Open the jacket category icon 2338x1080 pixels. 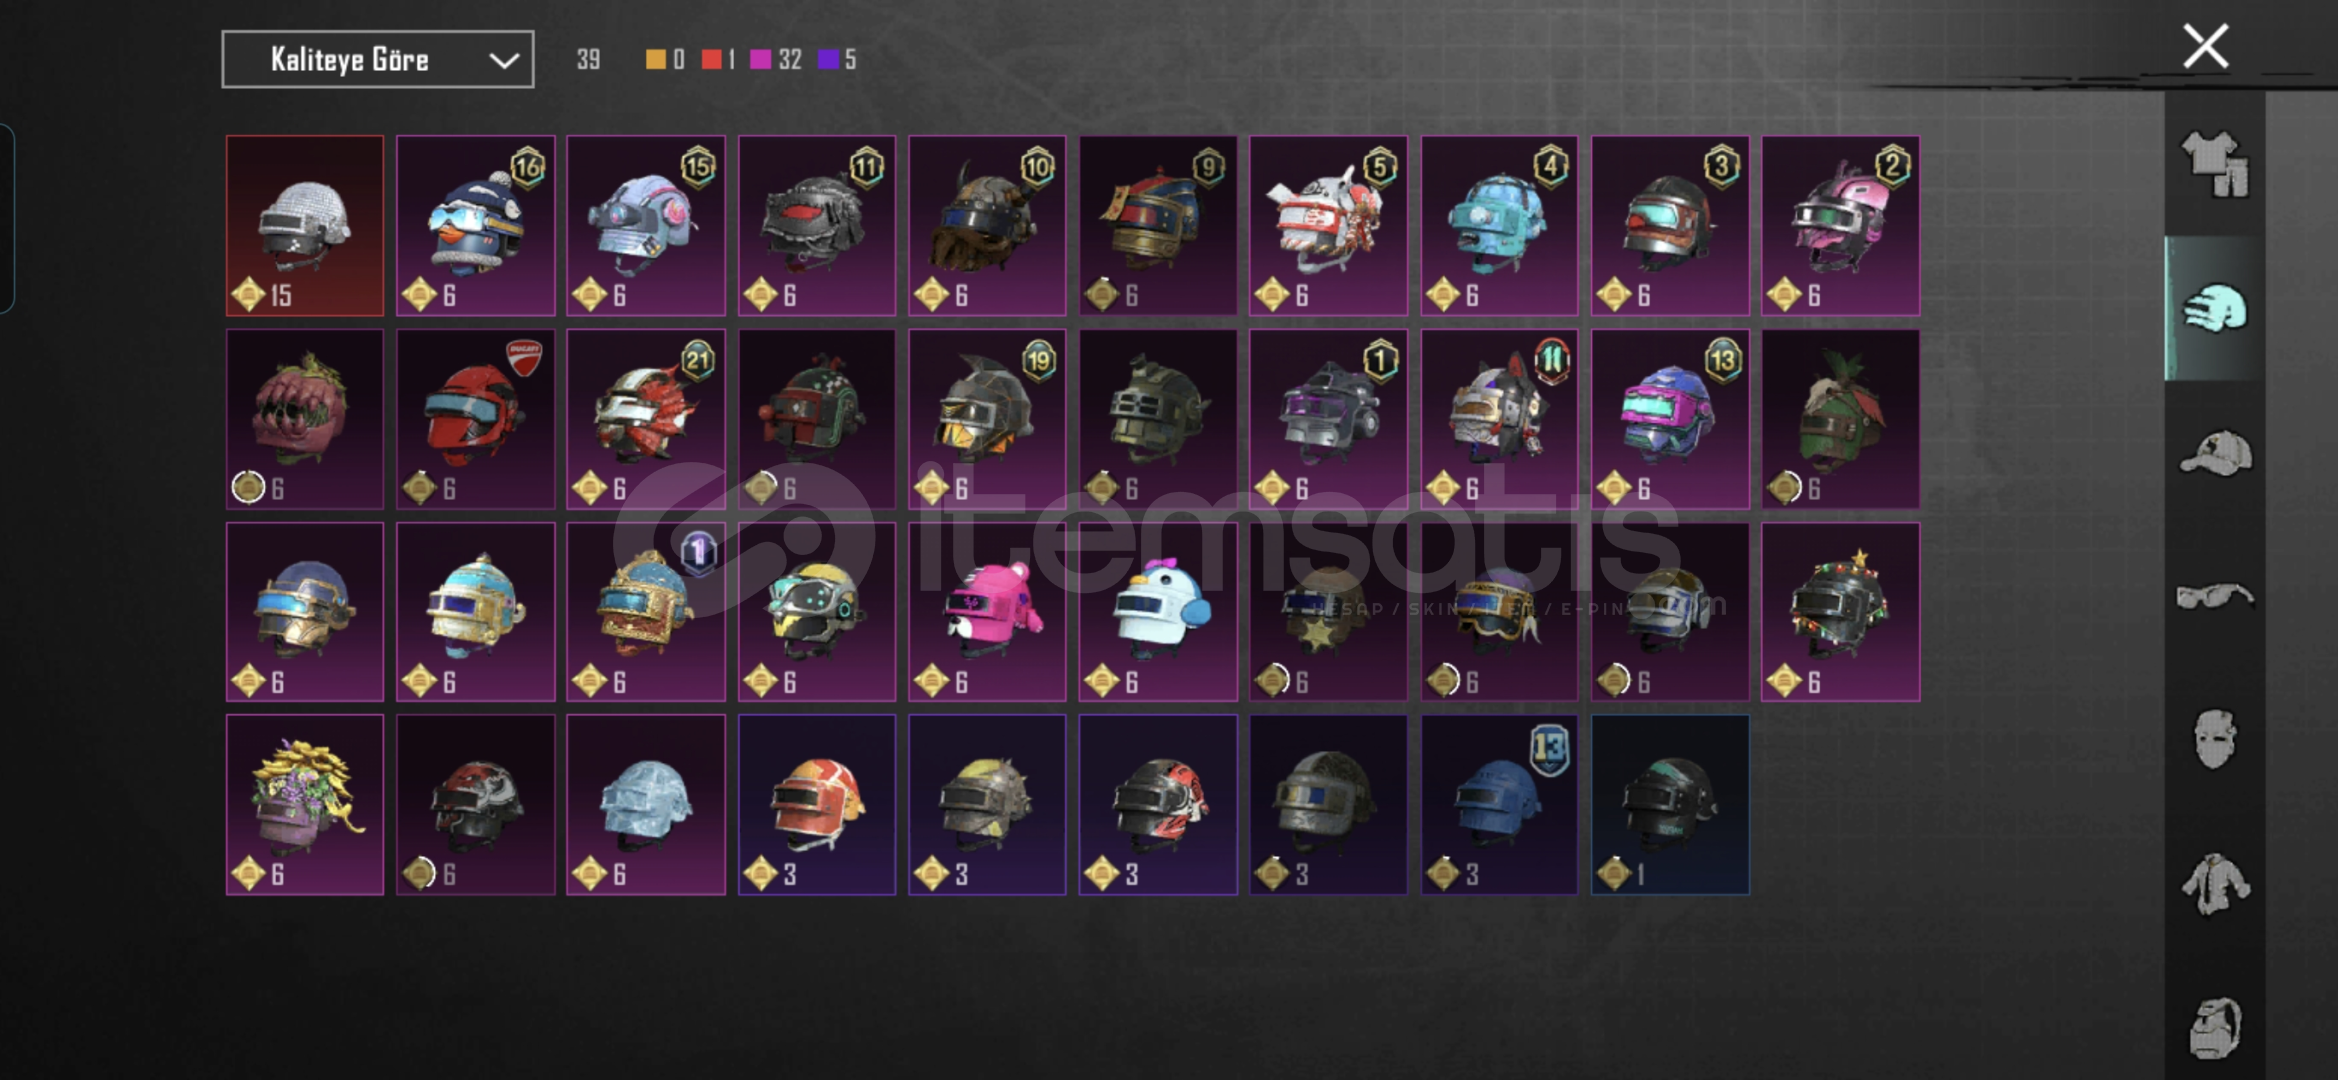click(2215, 883)
